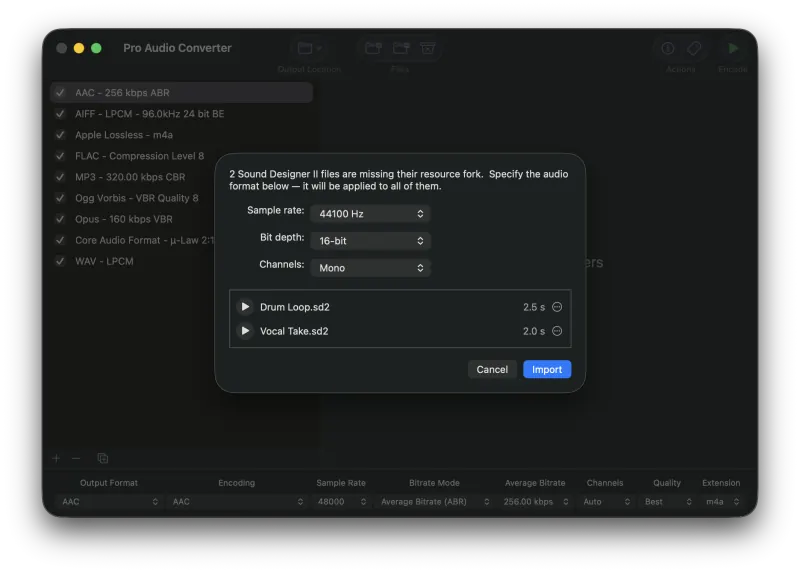Play preview of Vocal Take.sd2
The image size is (800, 573).
[x=245, y=331]
